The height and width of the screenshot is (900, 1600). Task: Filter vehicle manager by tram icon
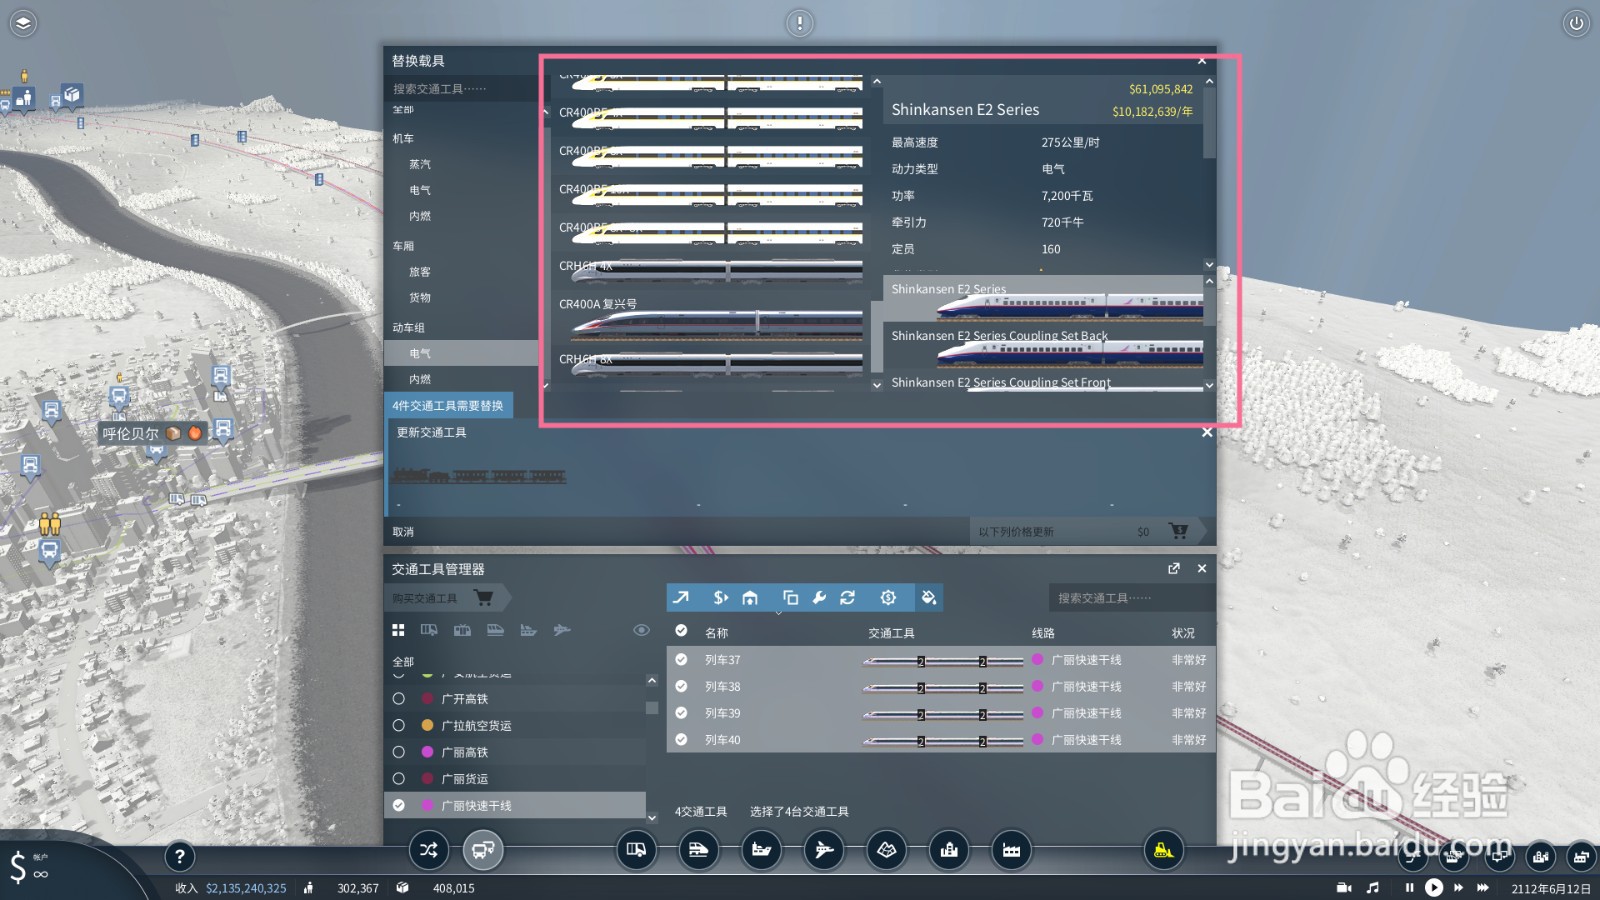tap(462, 630)
